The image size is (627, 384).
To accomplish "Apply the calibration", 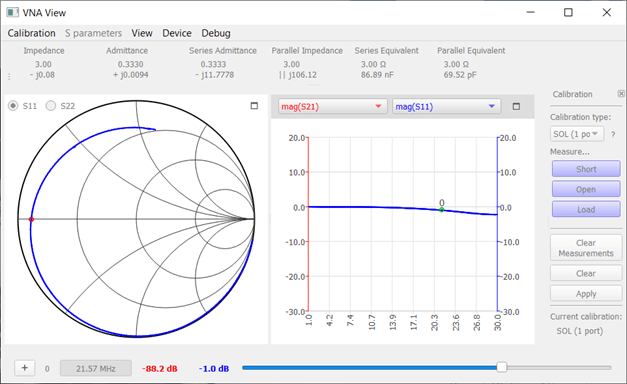I will 586,294.
